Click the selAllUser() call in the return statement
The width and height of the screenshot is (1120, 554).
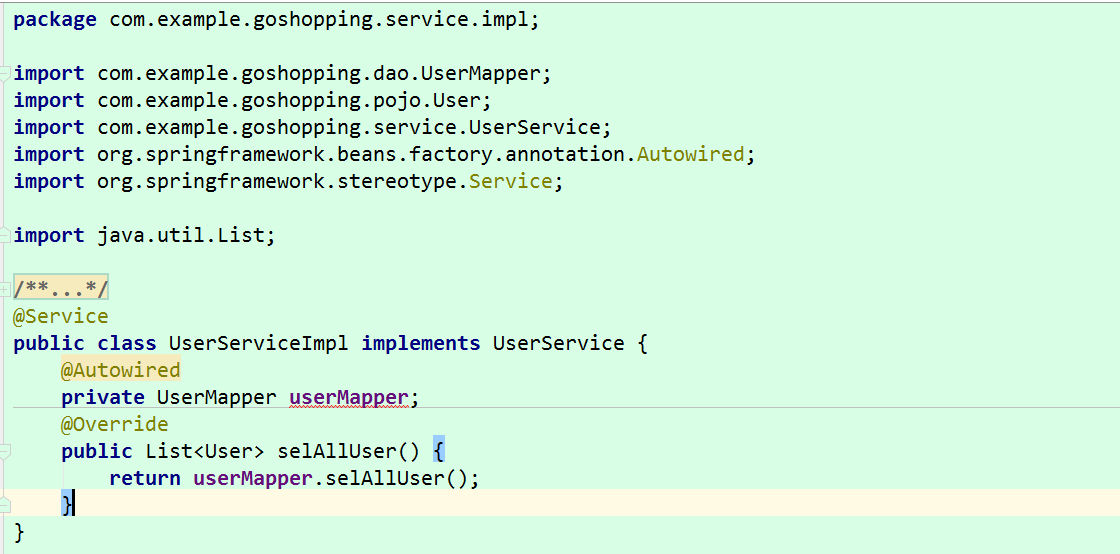tap(396, 478)
